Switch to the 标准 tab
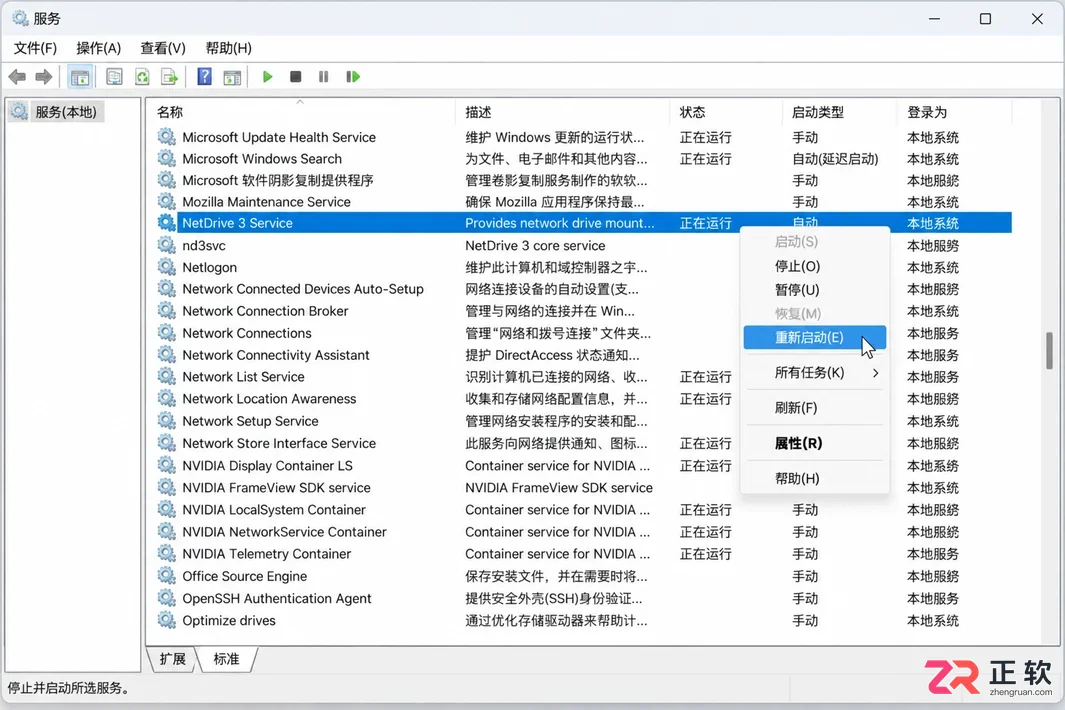 pyautogui.click(x=227, y=659)
